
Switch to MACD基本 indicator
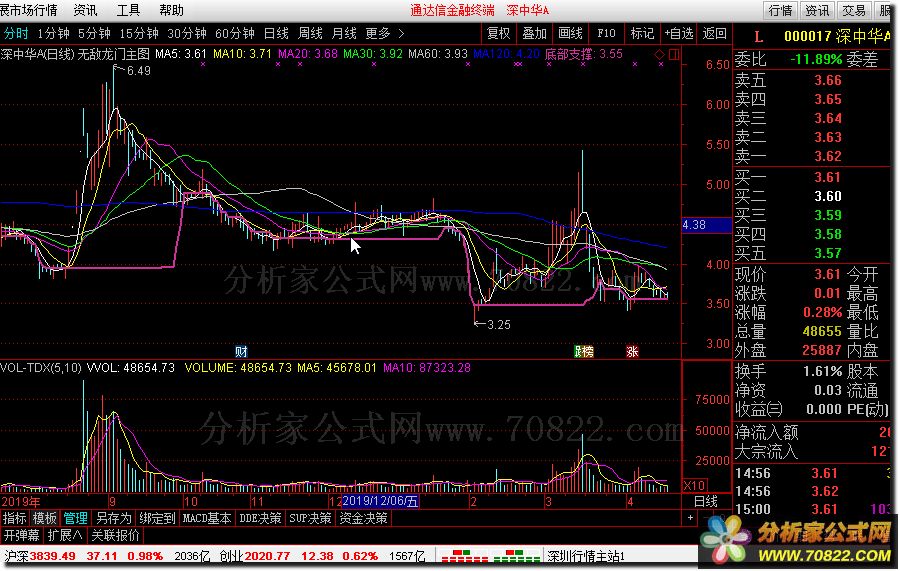pos(207,518)
